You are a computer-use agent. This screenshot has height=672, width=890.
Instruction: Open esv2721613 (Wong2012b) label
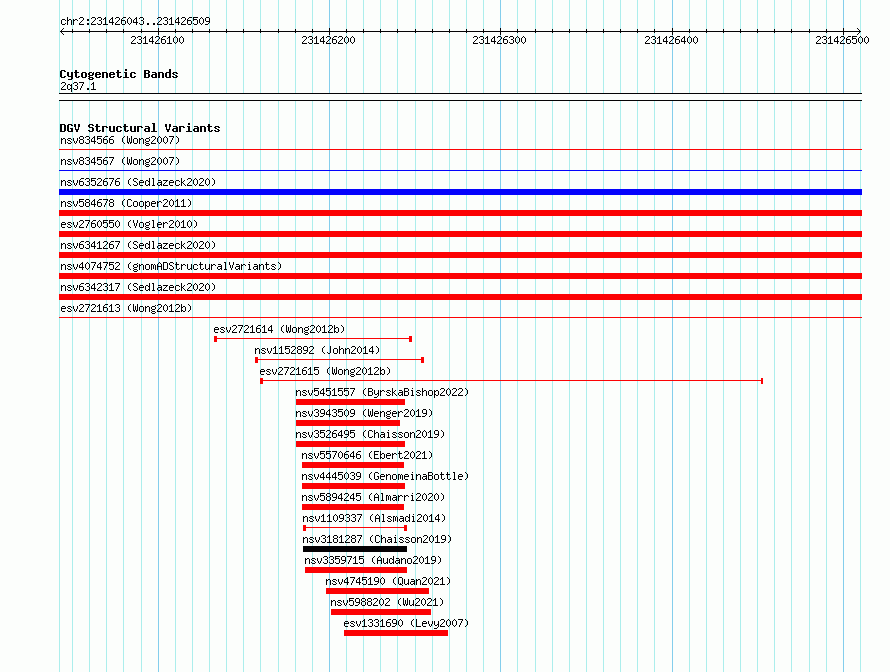pos(126,308)
